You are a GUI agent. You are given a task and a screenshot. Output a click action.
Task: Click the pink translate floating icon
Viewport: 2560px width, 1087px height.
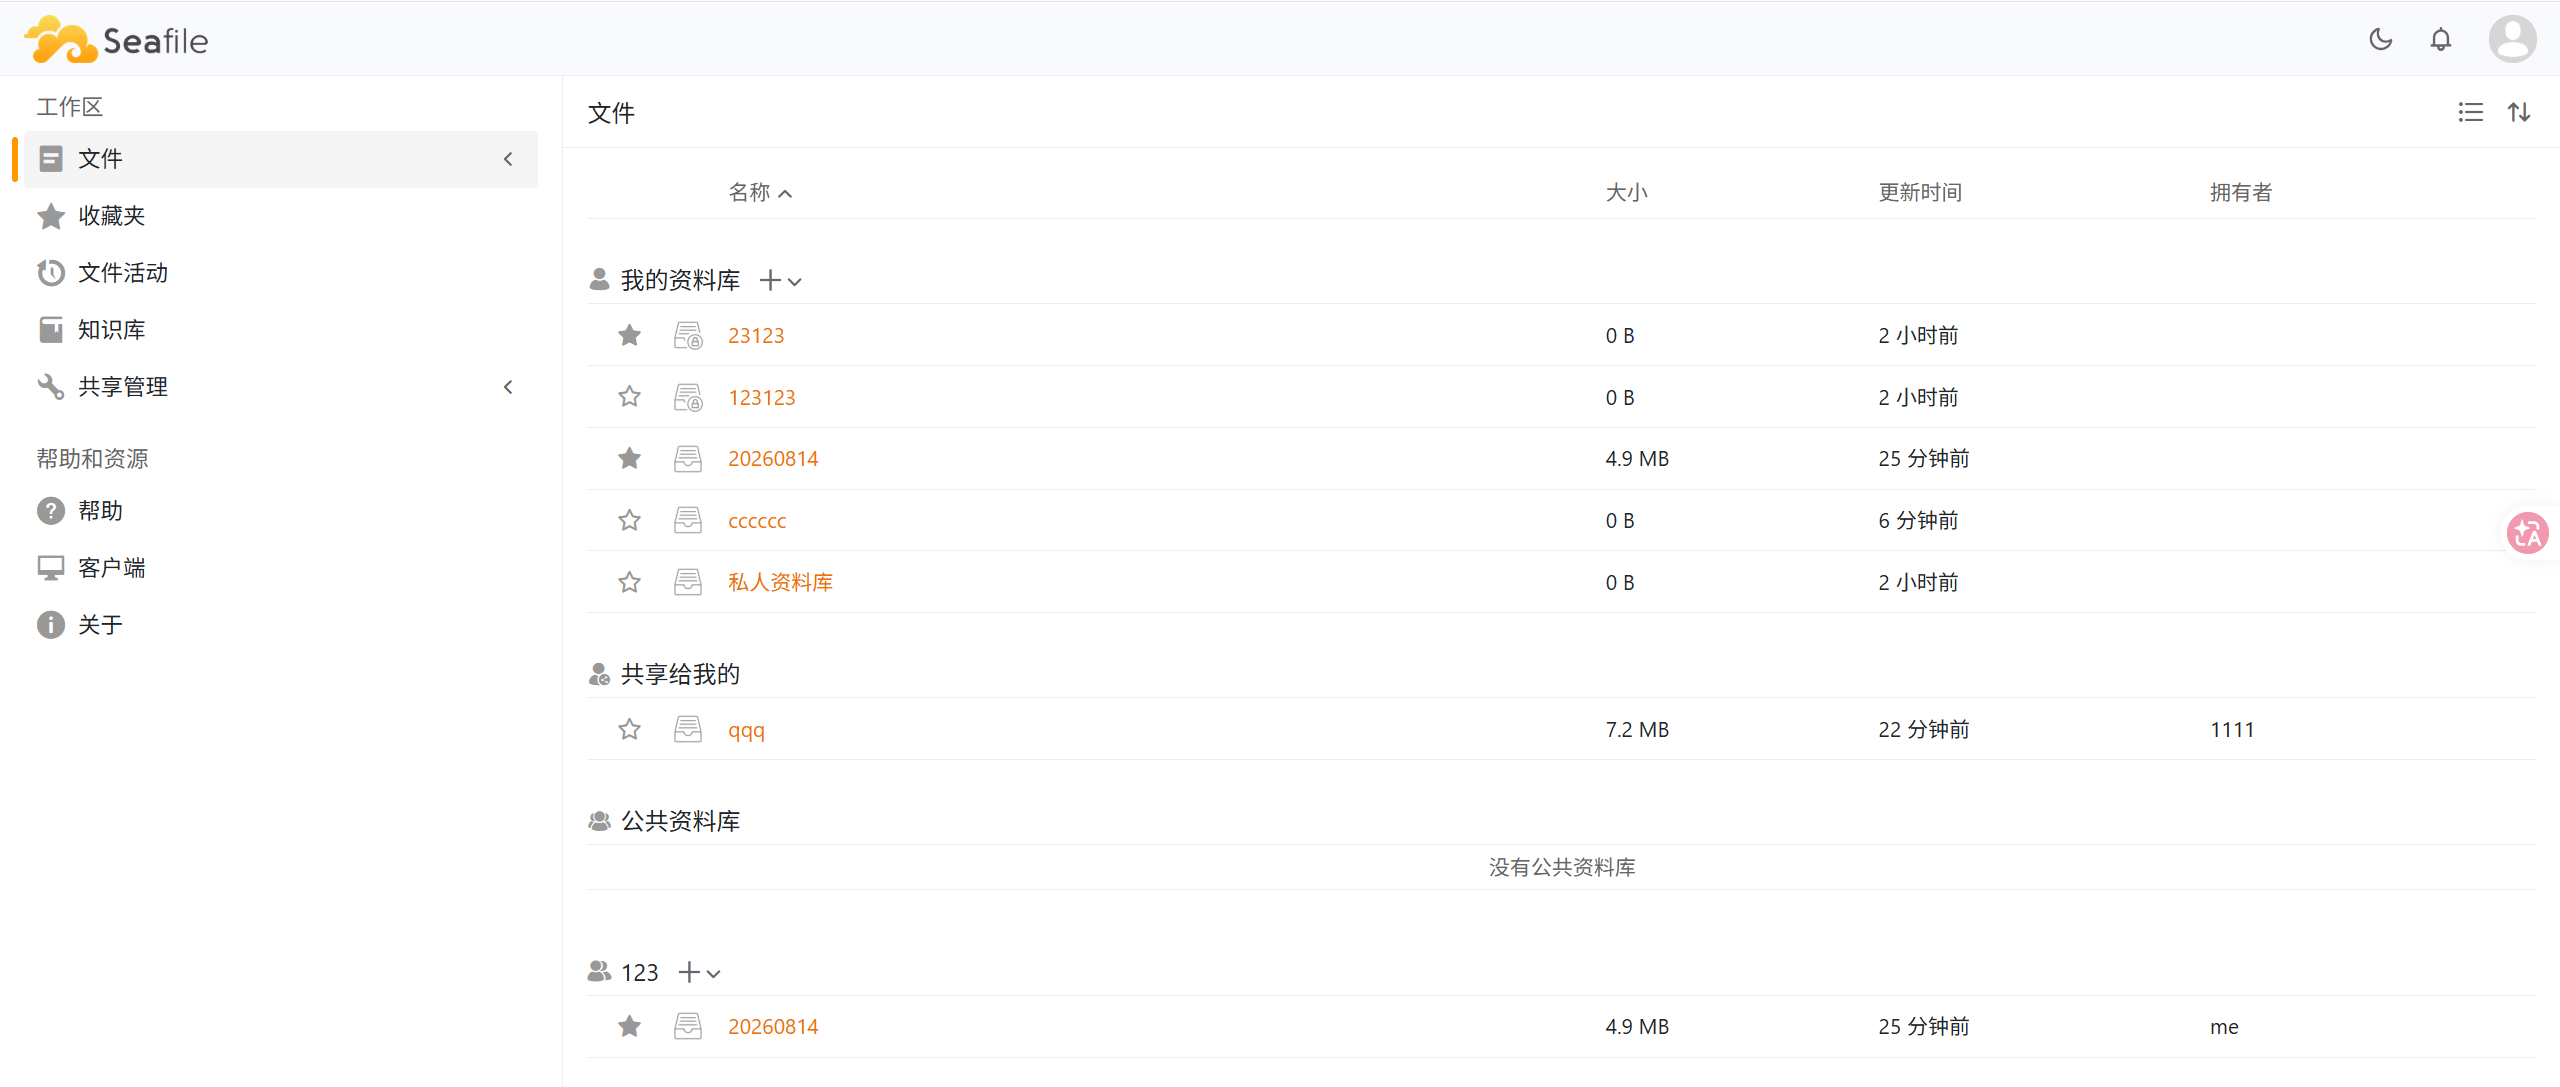pos(2527,533)
